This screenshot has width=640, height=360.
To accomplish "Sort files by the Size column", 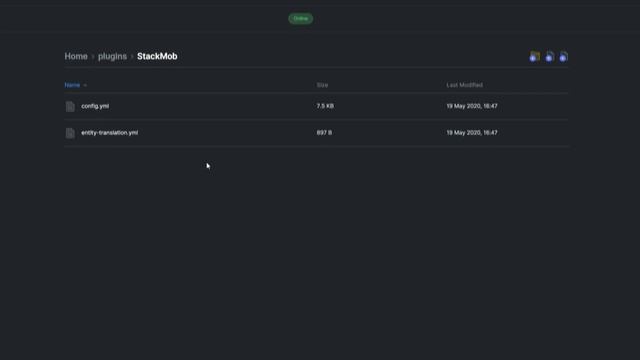I will (x=322, y=85).
